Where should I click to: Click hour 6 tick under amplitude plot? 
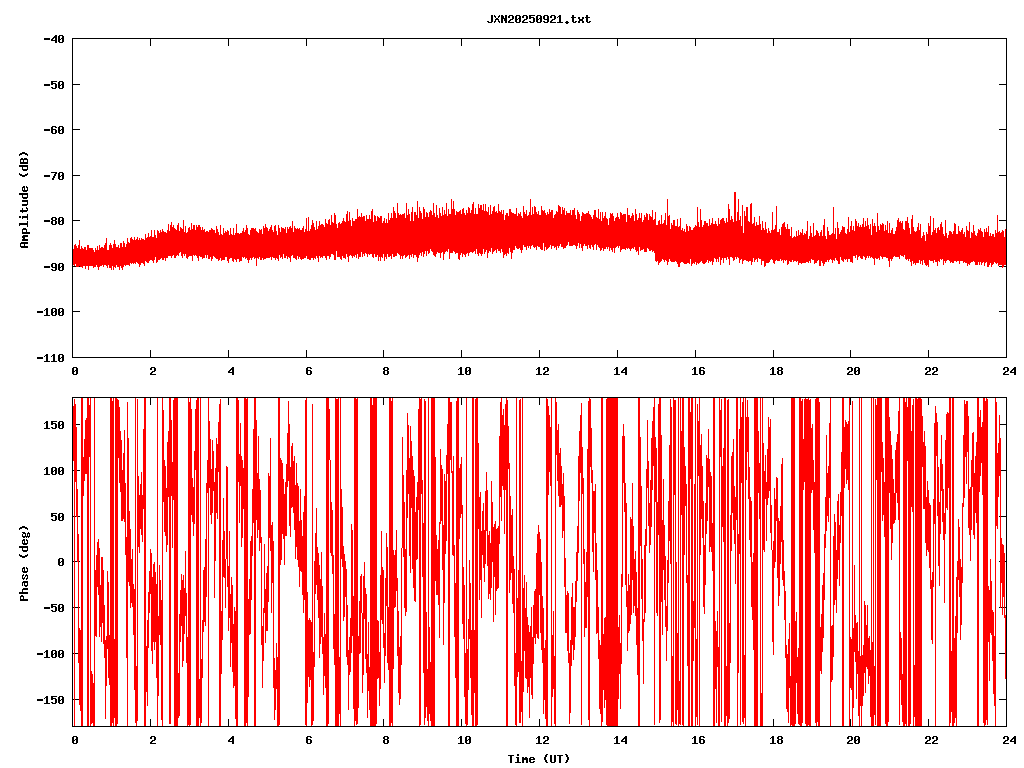tap(307, 370)
